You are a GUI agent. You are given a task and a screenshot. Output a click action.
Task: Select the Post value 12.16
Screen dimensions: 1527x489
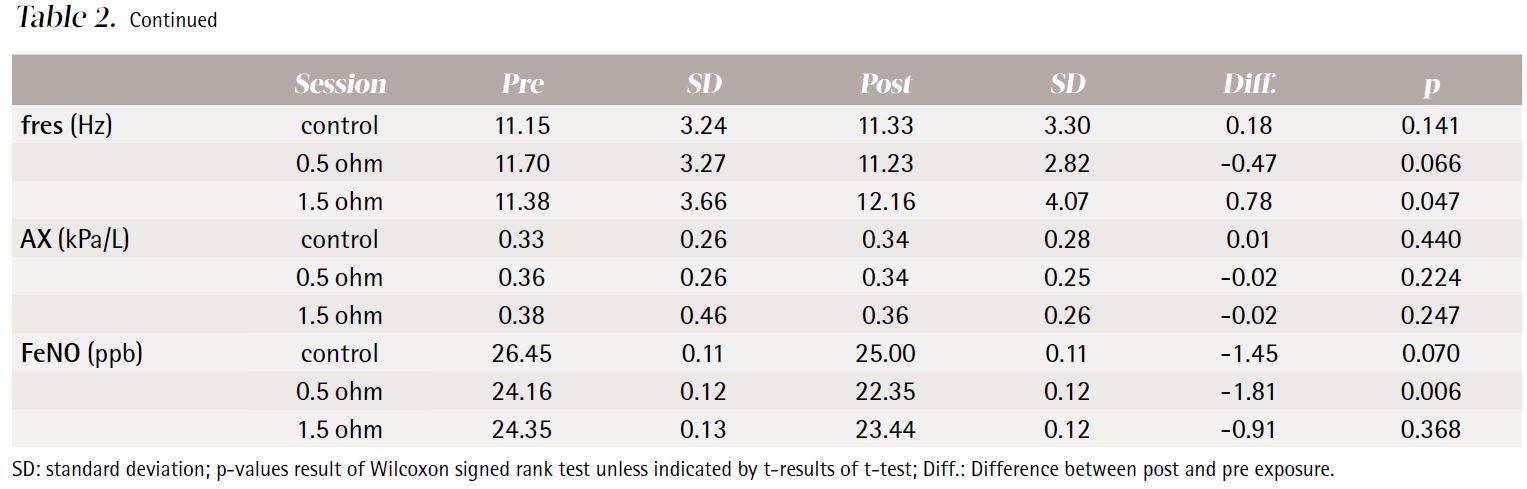click(x=886, y=202)
